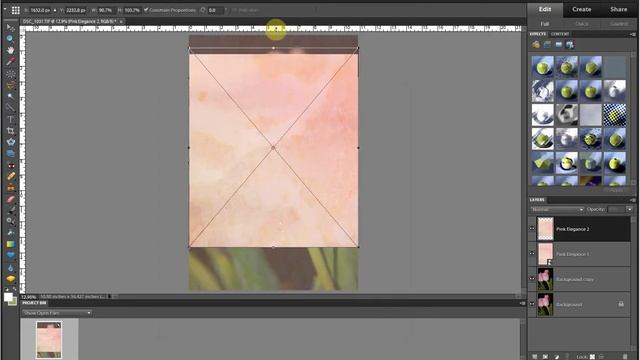Hide the Background copy layer
Screen dimensions: 640x360
[x=532, y=279]
